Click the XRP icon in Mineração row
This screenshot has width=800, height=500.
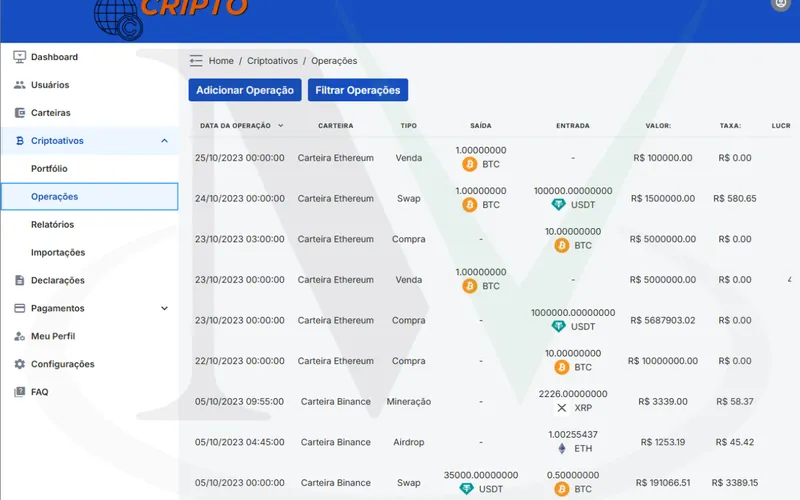click(562, 408)
